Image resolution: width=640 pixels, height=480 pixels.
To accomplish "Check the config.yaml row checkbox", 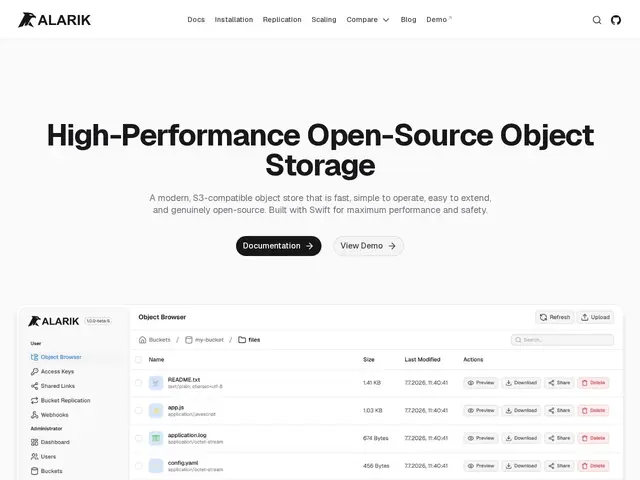I will click(x=138, y=466).
